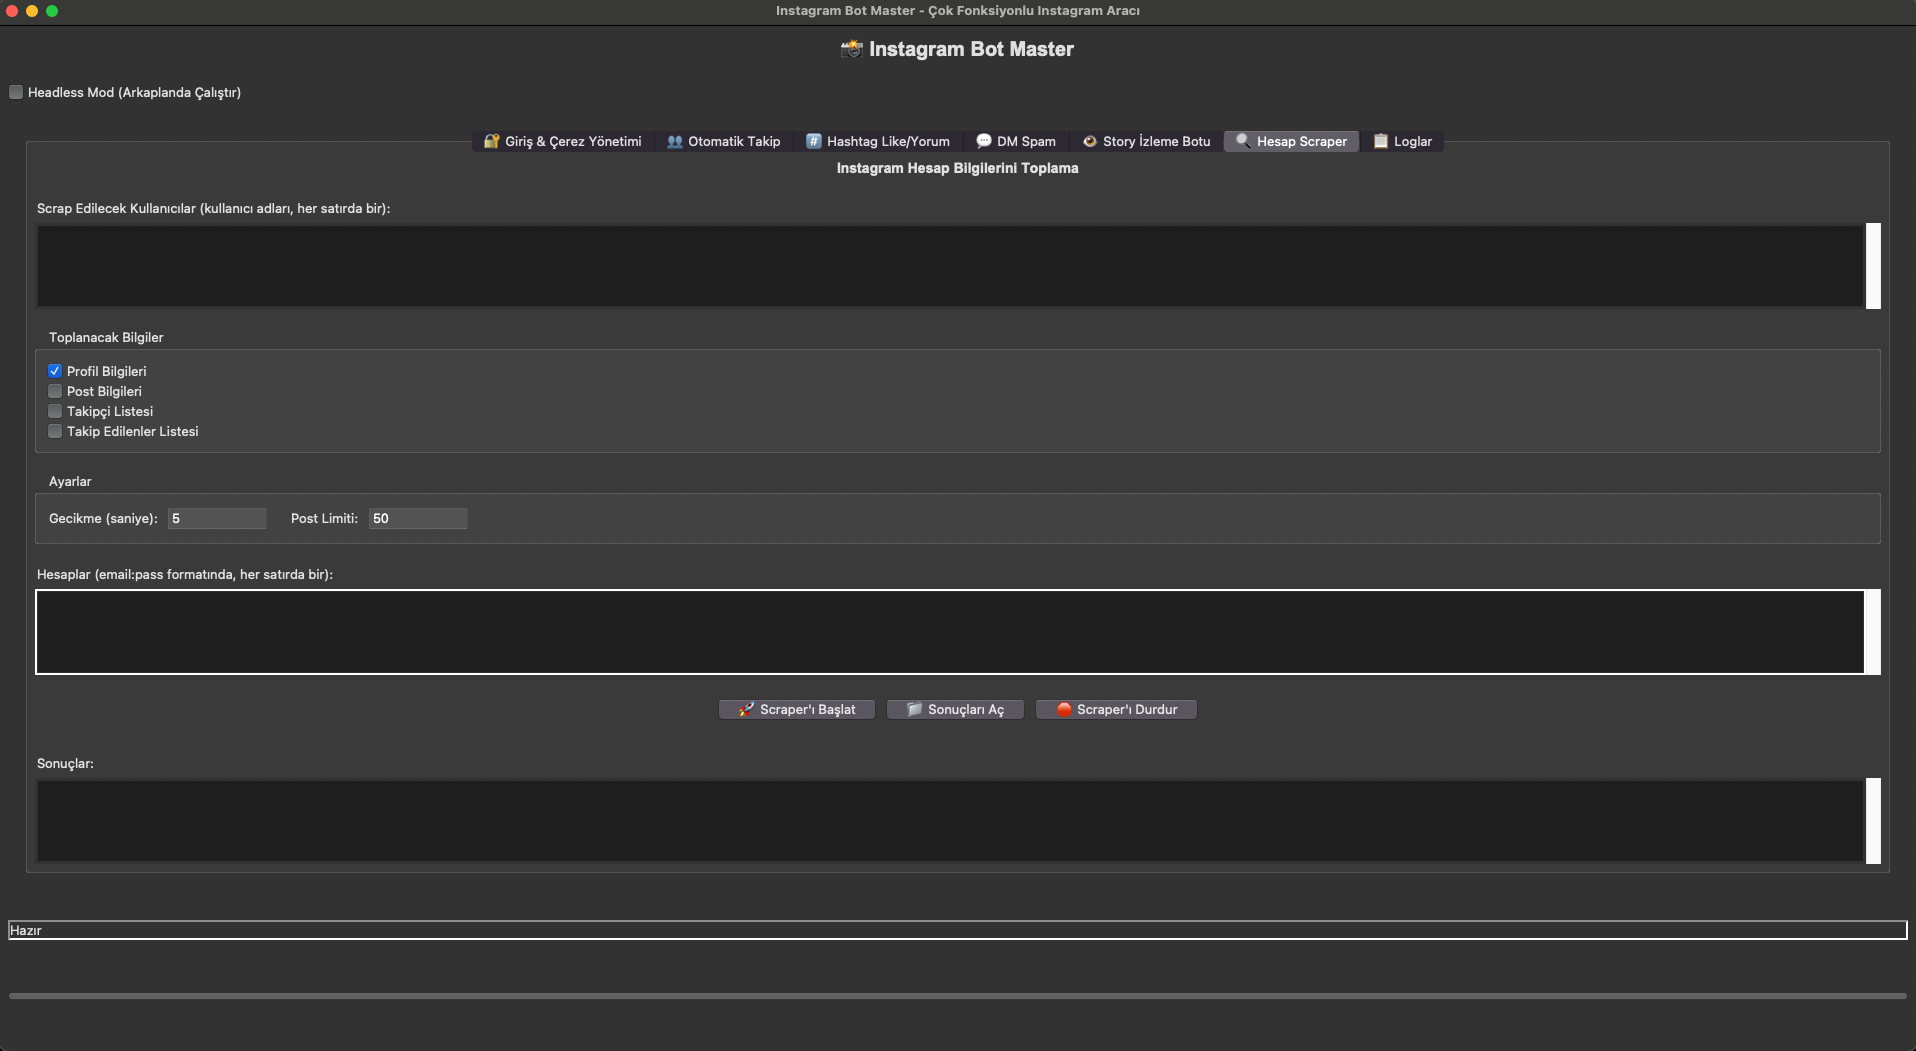1916x1051 pixels.
Task: Check the Takip Edilenler Listesi option
Action: point(55,431)
